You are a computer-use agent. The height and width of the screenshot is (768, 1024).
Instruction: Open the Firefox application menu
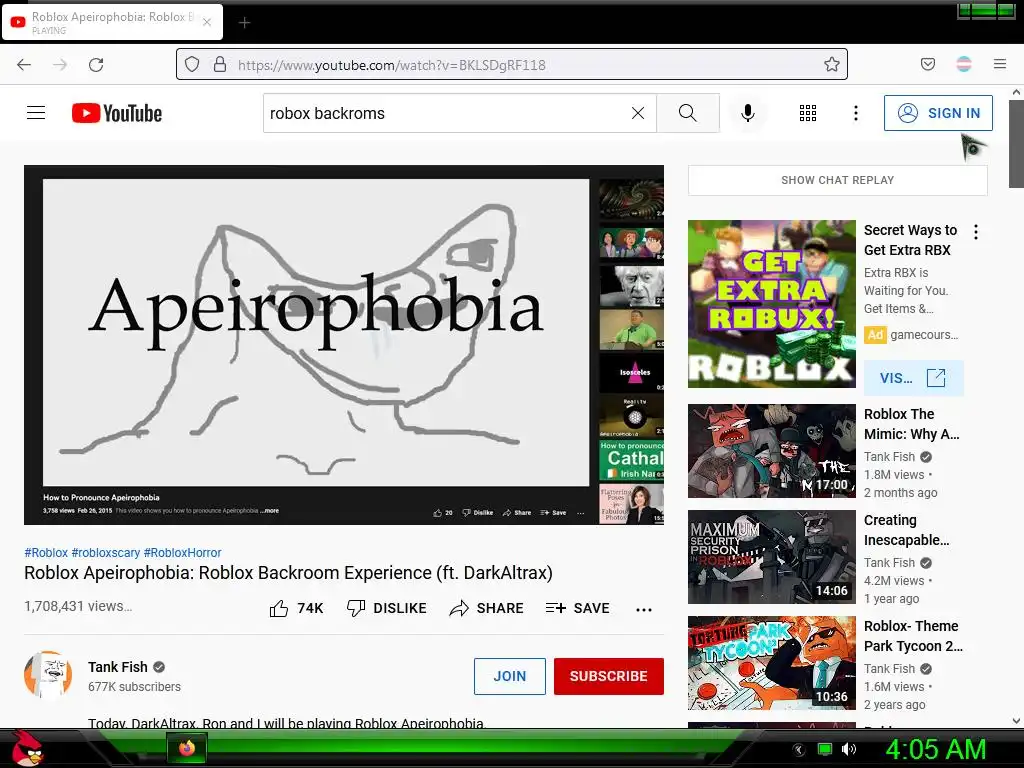click(1000, 64)
